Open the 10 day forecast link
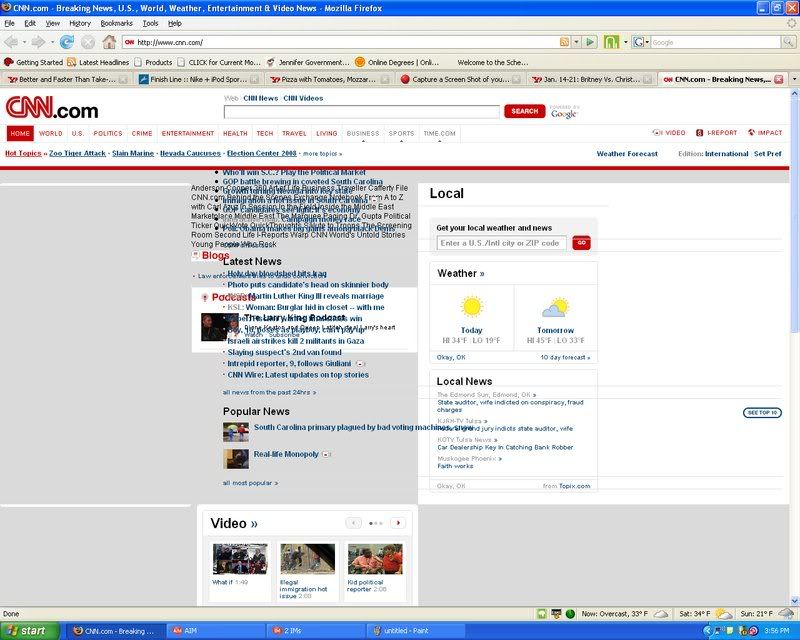800x640 pixels. [x=564, y=357]
